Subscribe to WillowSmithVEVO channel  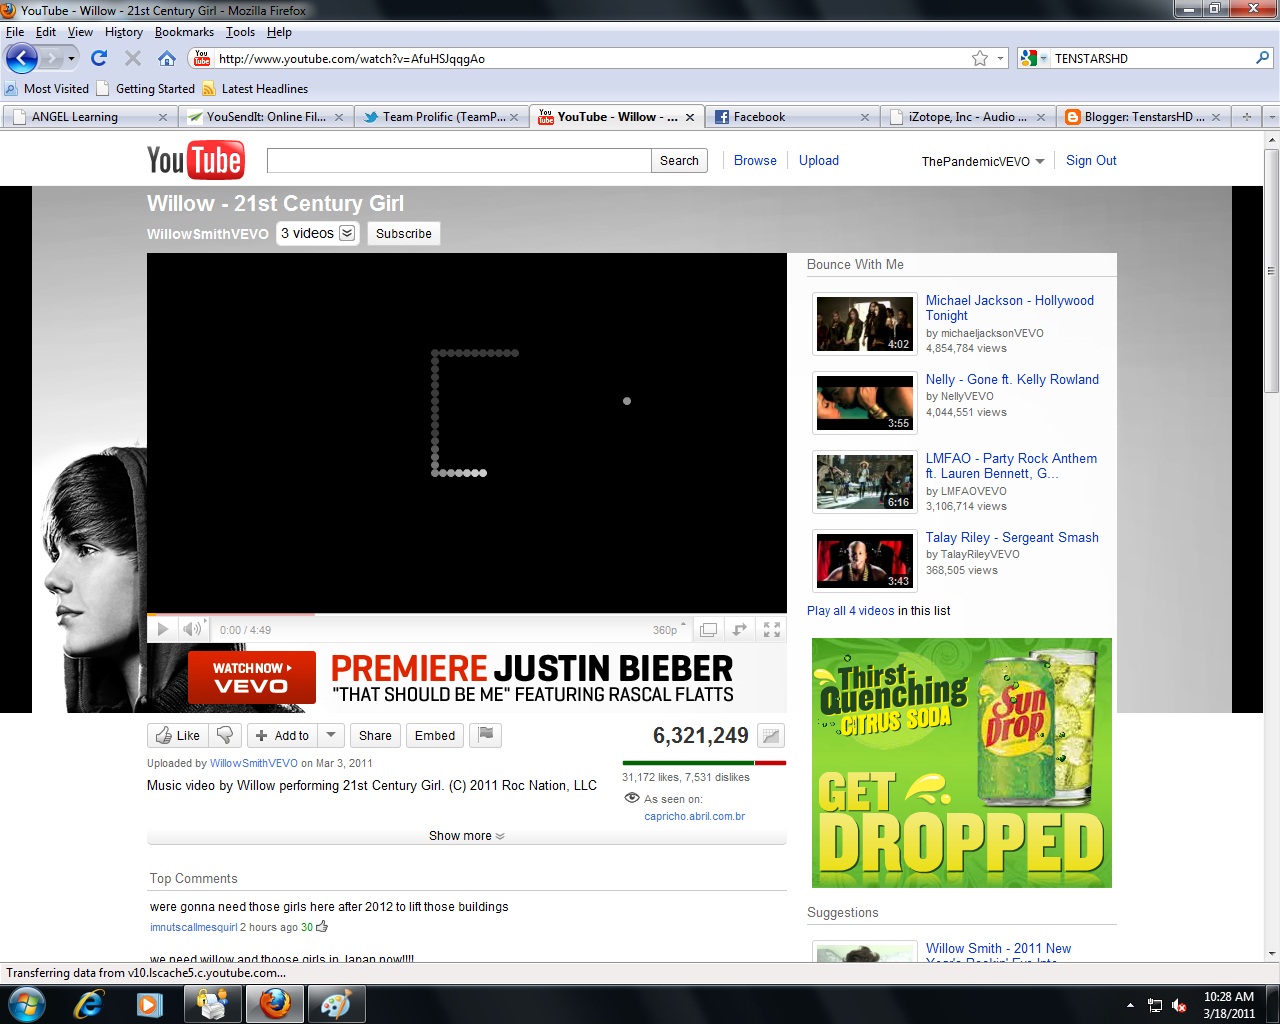(x=404, y=233)
